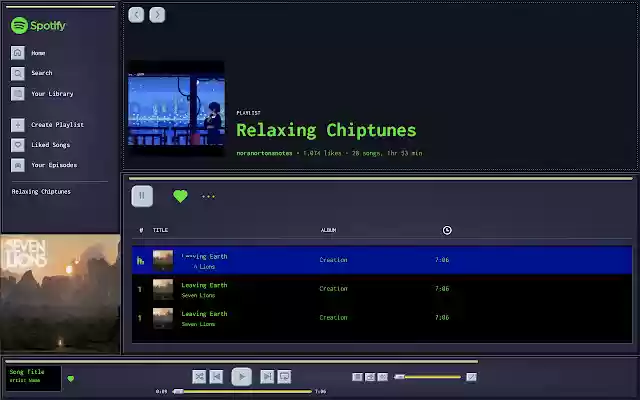Click the Home label in sidebar
This screenshot has width=640, height=400.
[x=38, y=53]
